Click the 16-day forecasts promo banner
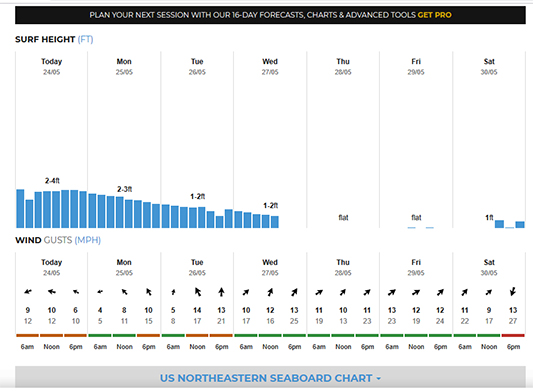The height and width of the screenshot is (392, 533). (x=270, y=15)
